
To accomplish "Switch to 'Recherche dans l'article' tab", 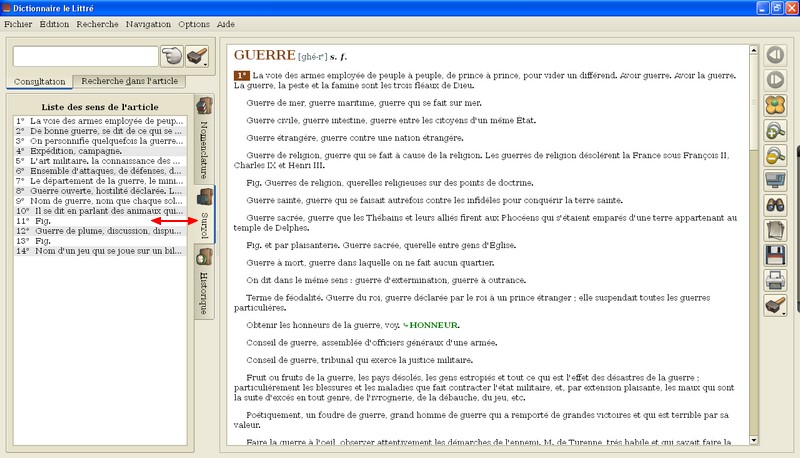I will pyautogui.click(x=130, y=81).
